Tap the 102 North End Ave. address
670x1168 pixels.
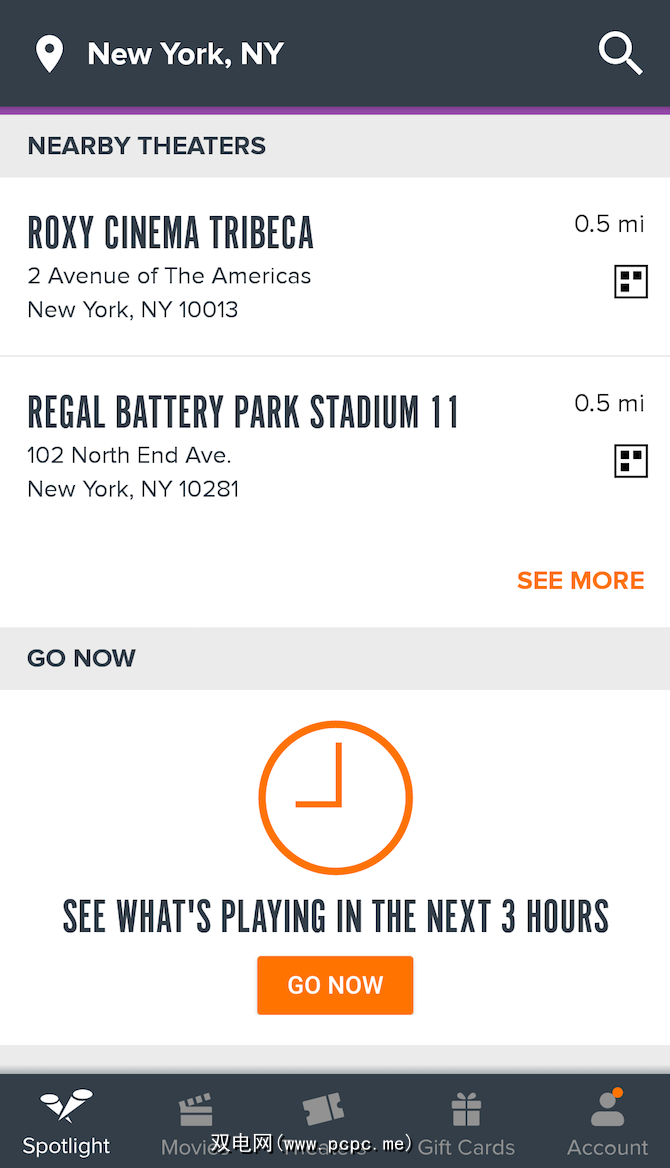(x=129, y=456)
